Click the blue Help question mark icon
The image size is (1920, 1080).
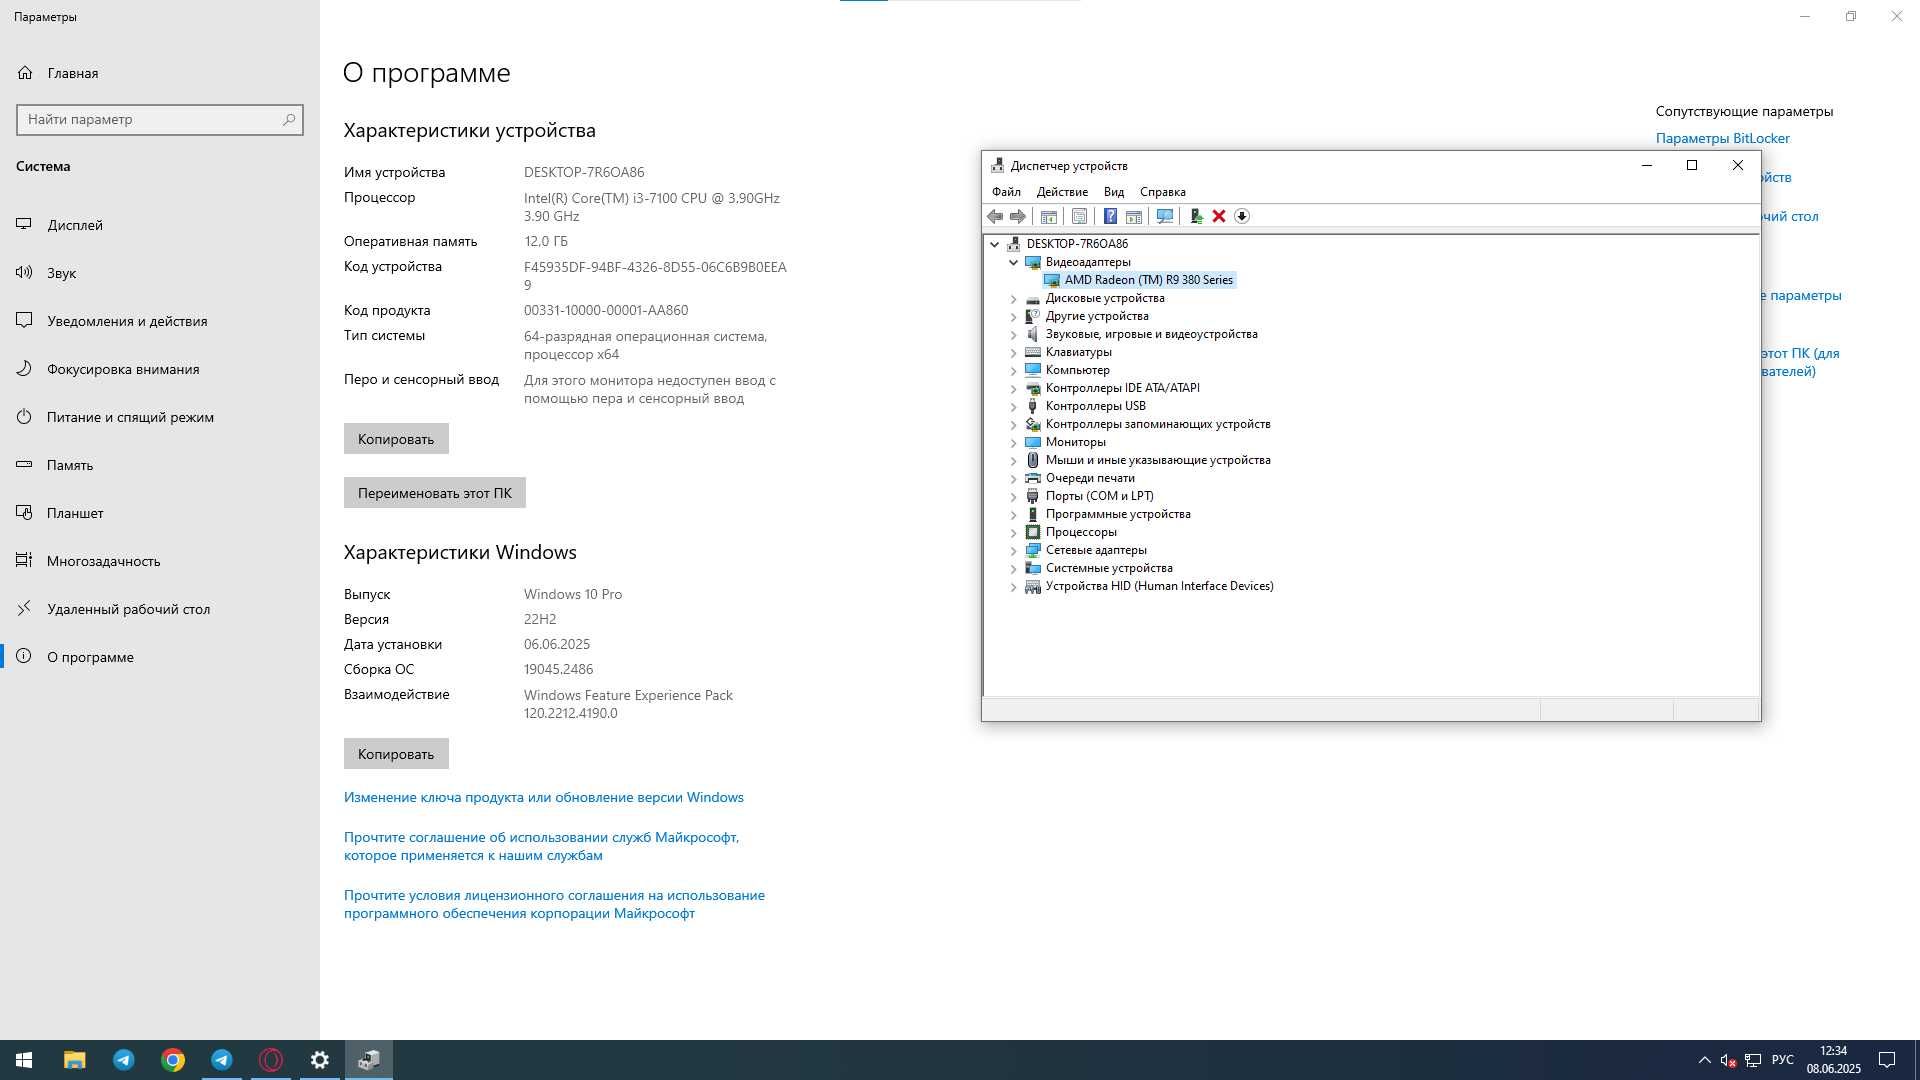click(1110, 216)
